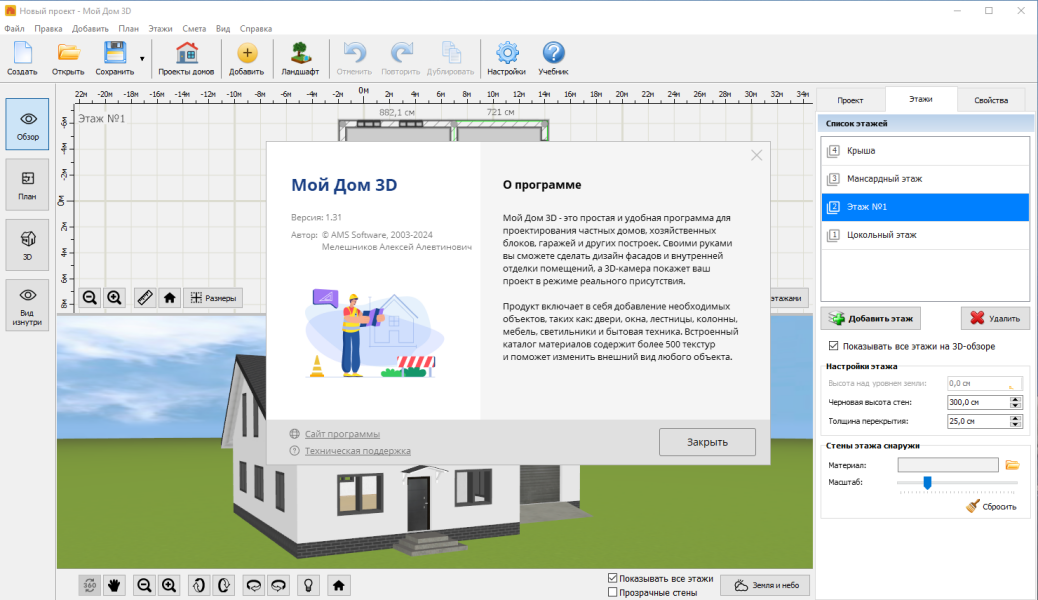Expand the Сохранить dropdown arrow

pos(142,59)
